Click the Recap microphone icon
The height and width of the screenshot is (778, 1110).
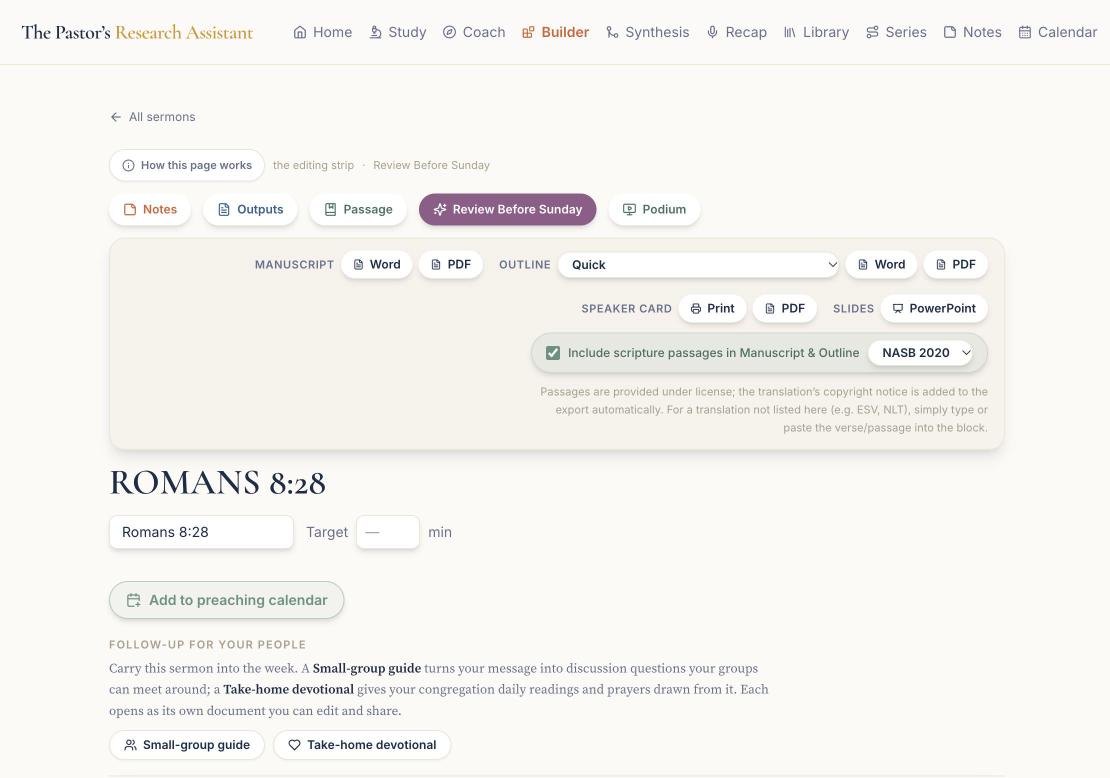coord(712,32)
